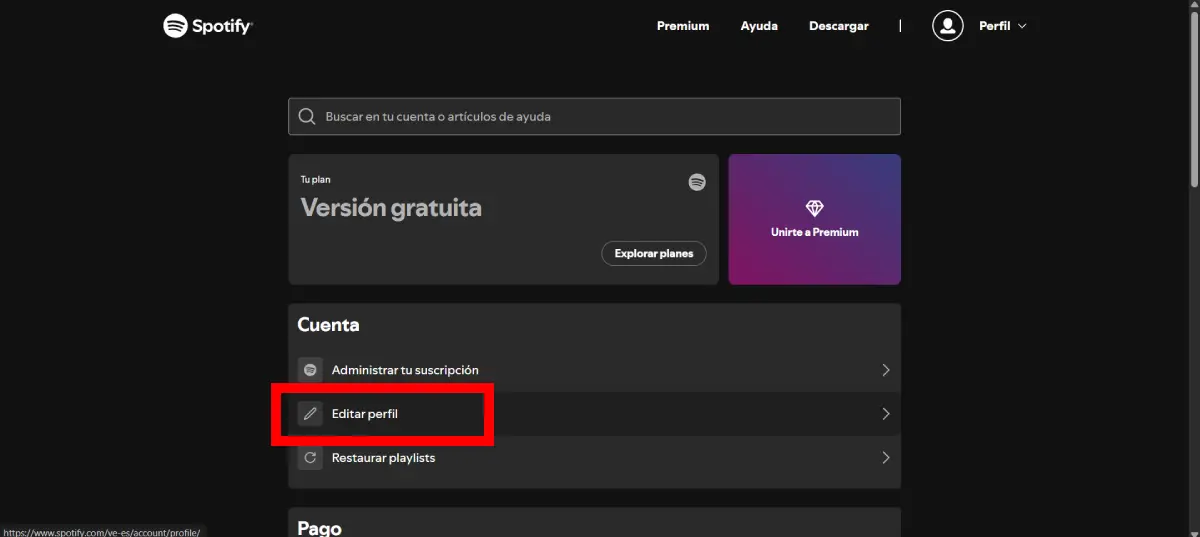Select the Restaurar playlists text link
This screenshot has height=537, width=1200.
pyautogui.click(x=383, y=458)
